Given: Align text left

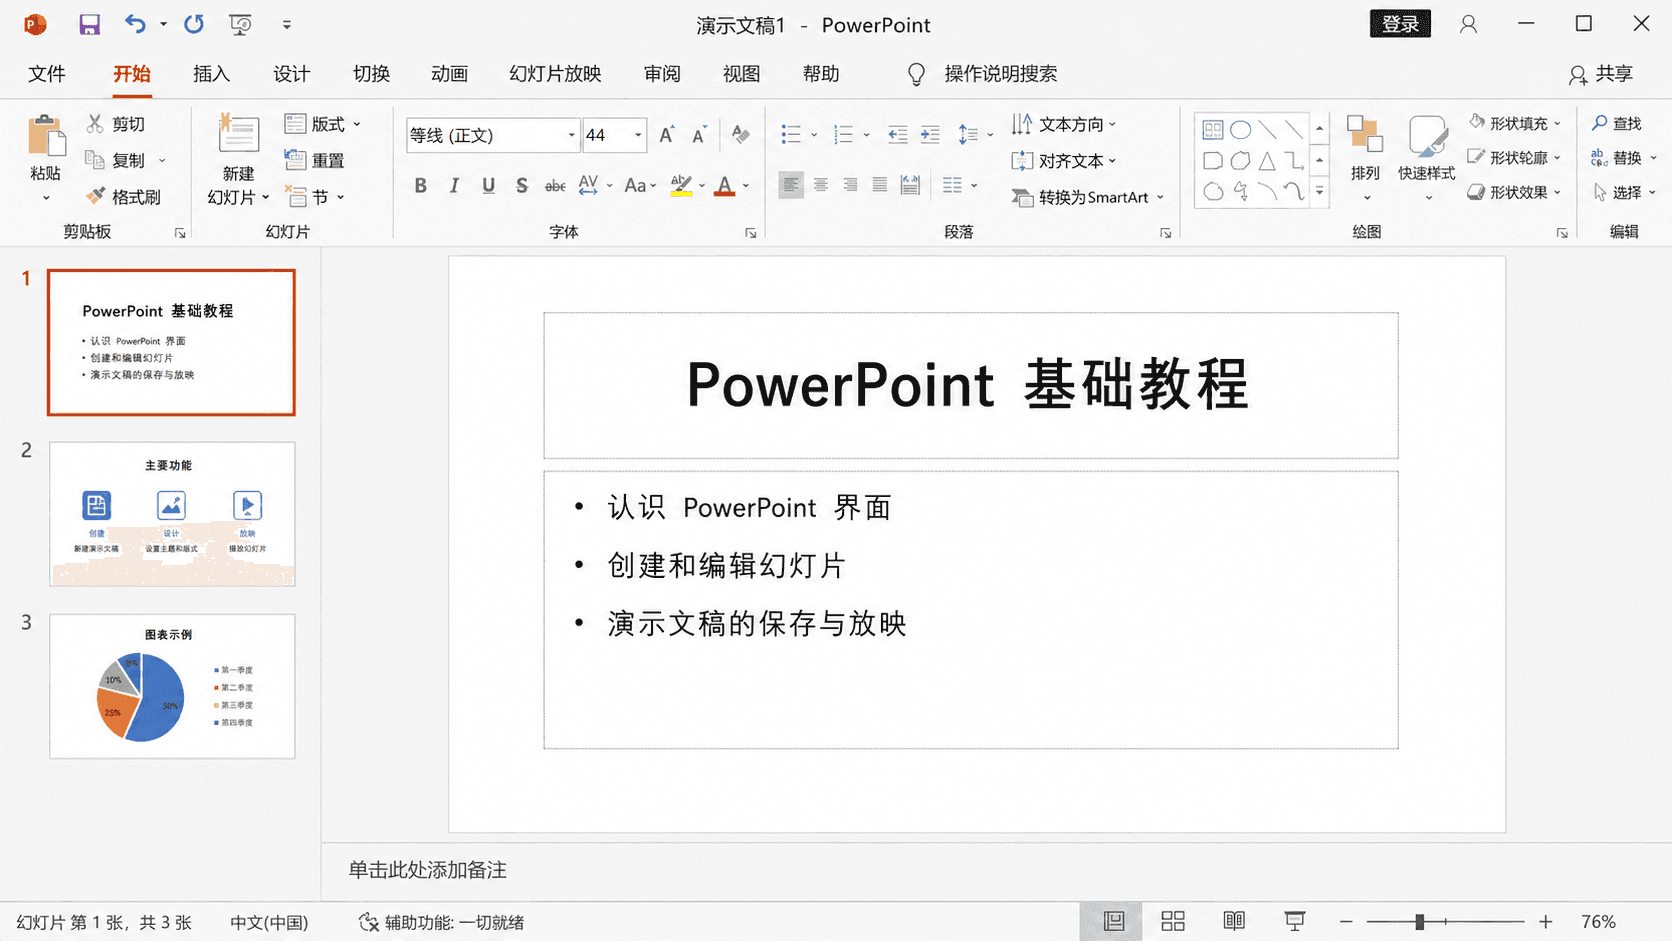Looking at the screenshot, I should [x=791, y=185].
